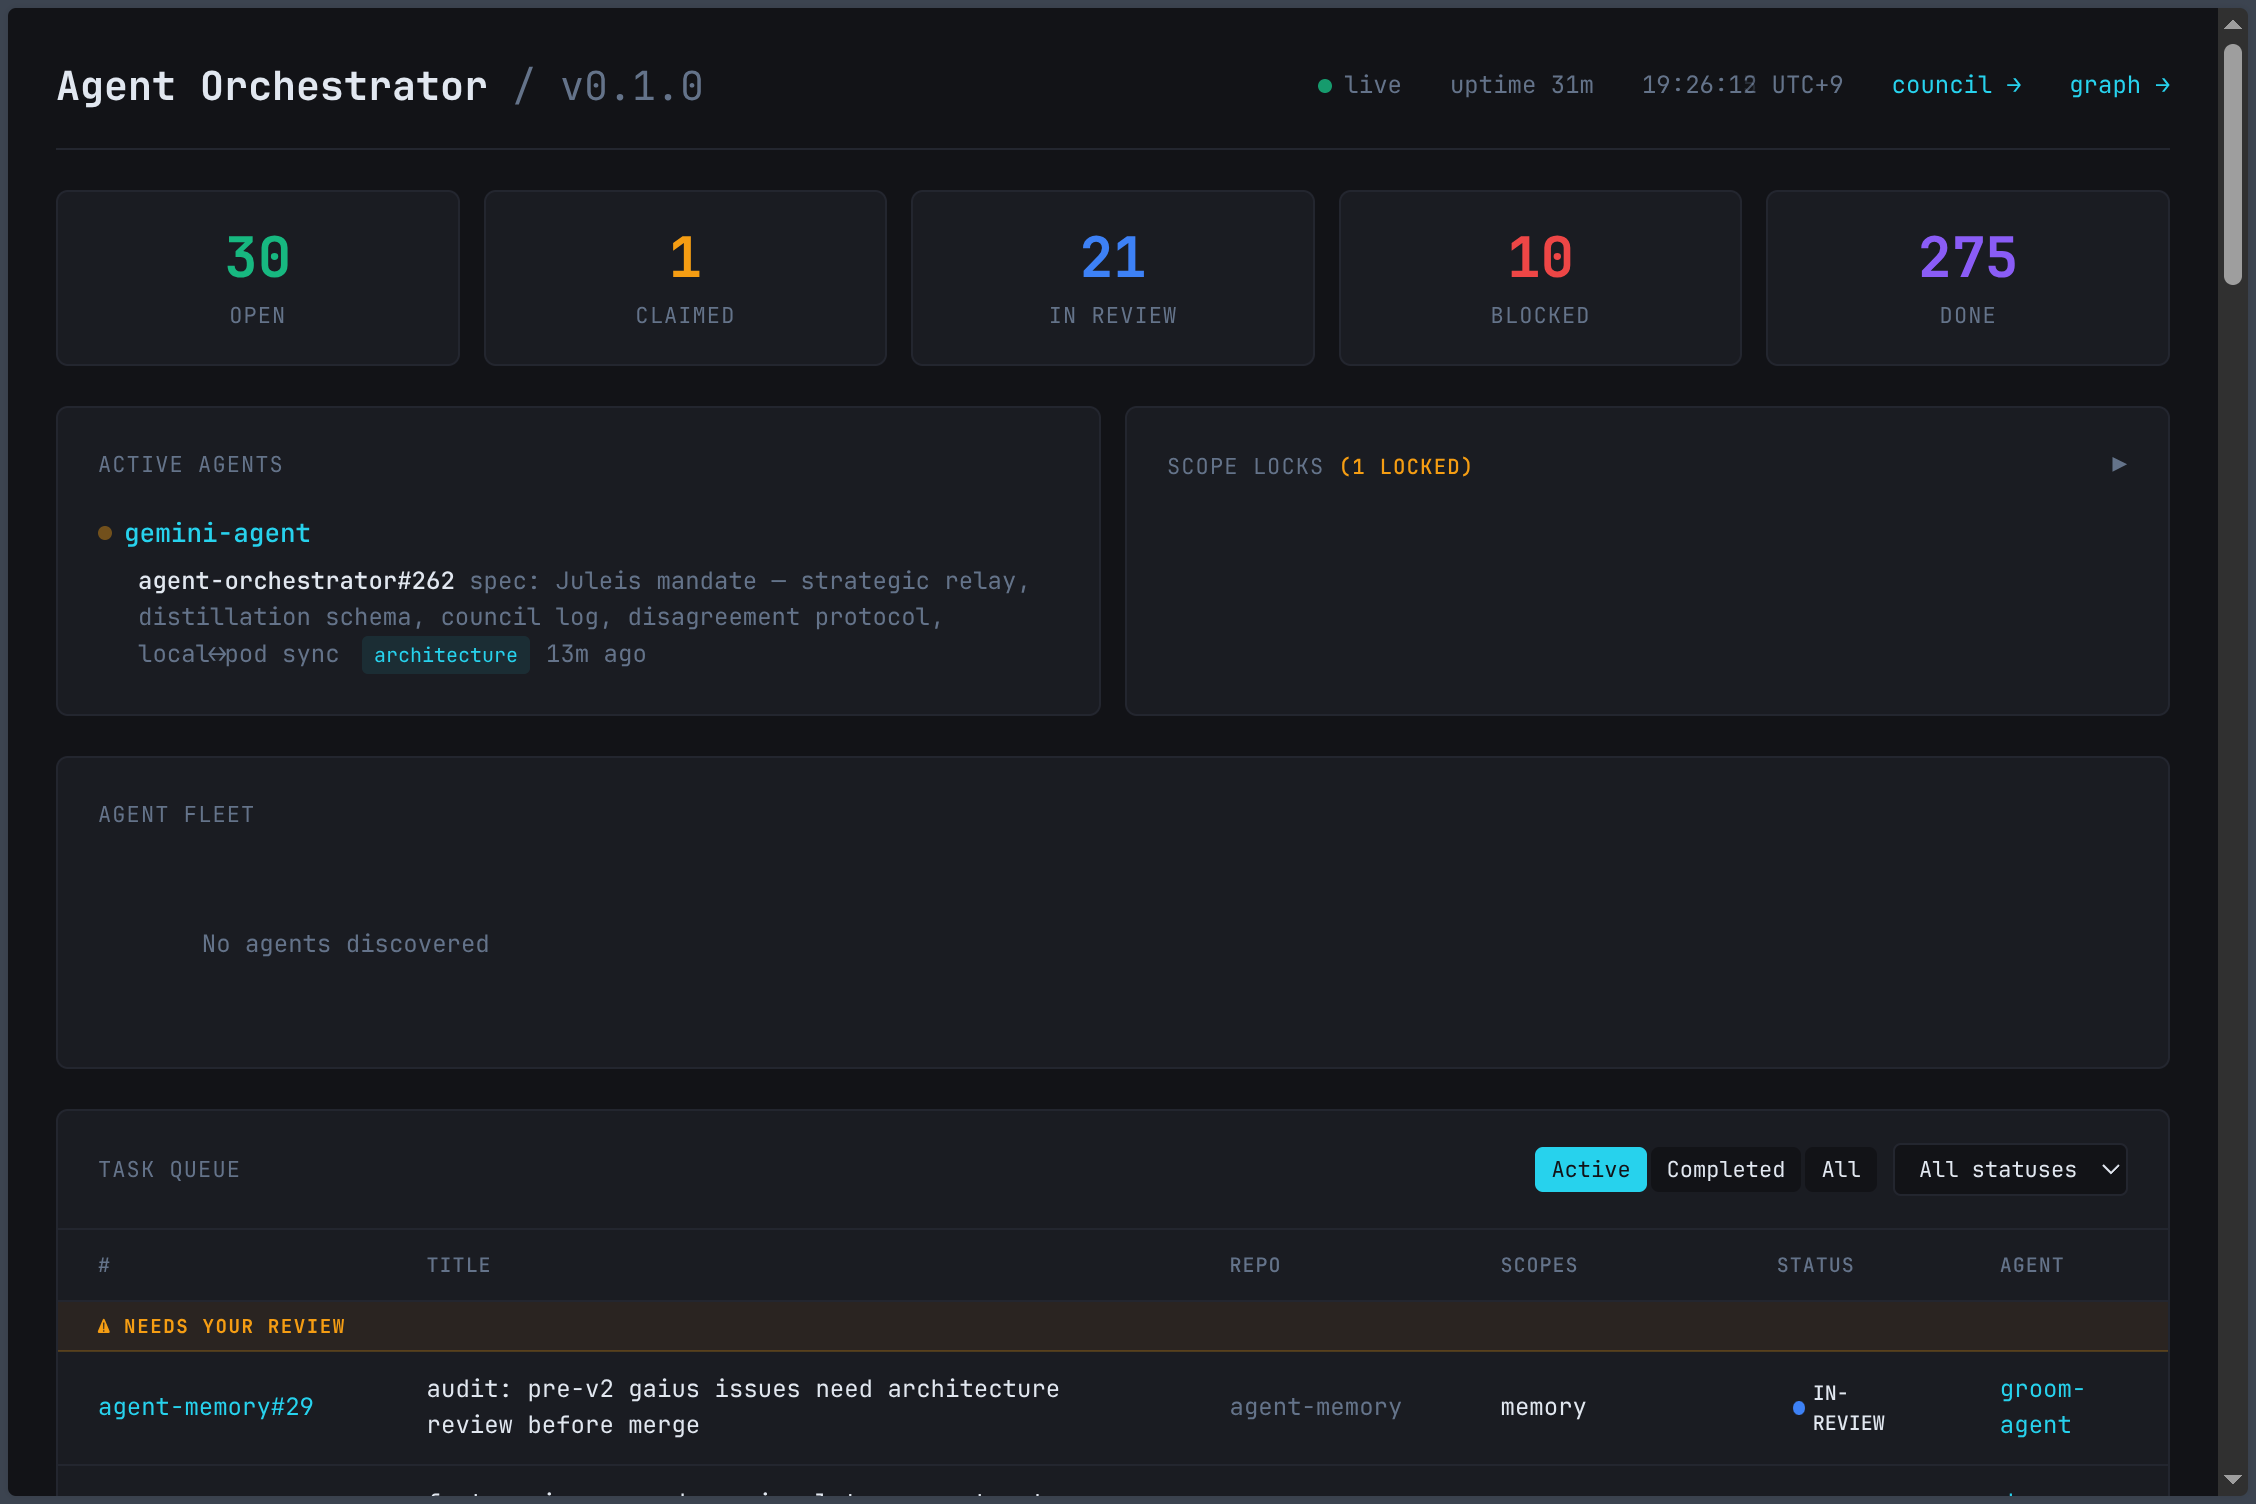Image resolution: width=2256 pixels, height=1504 pixels.
Task: Click the warning triangle beside Needs Your Review
Action: coord(104,1326)
